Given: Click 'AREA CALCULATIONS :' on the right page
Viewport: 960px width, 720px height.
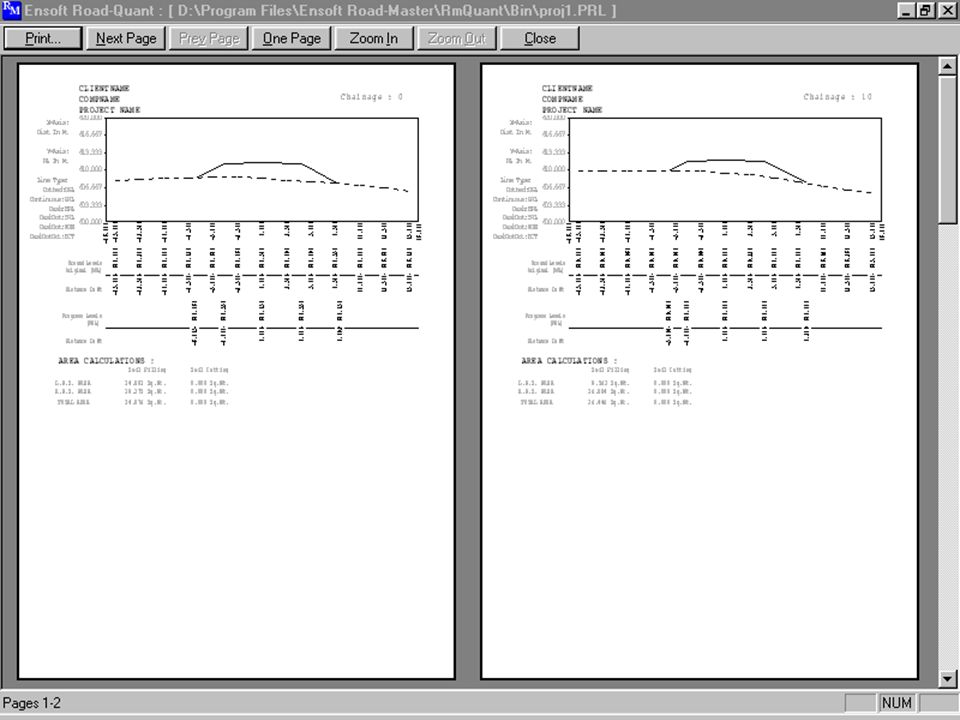Looking at the screenshot, I should [x=569, y=361].
